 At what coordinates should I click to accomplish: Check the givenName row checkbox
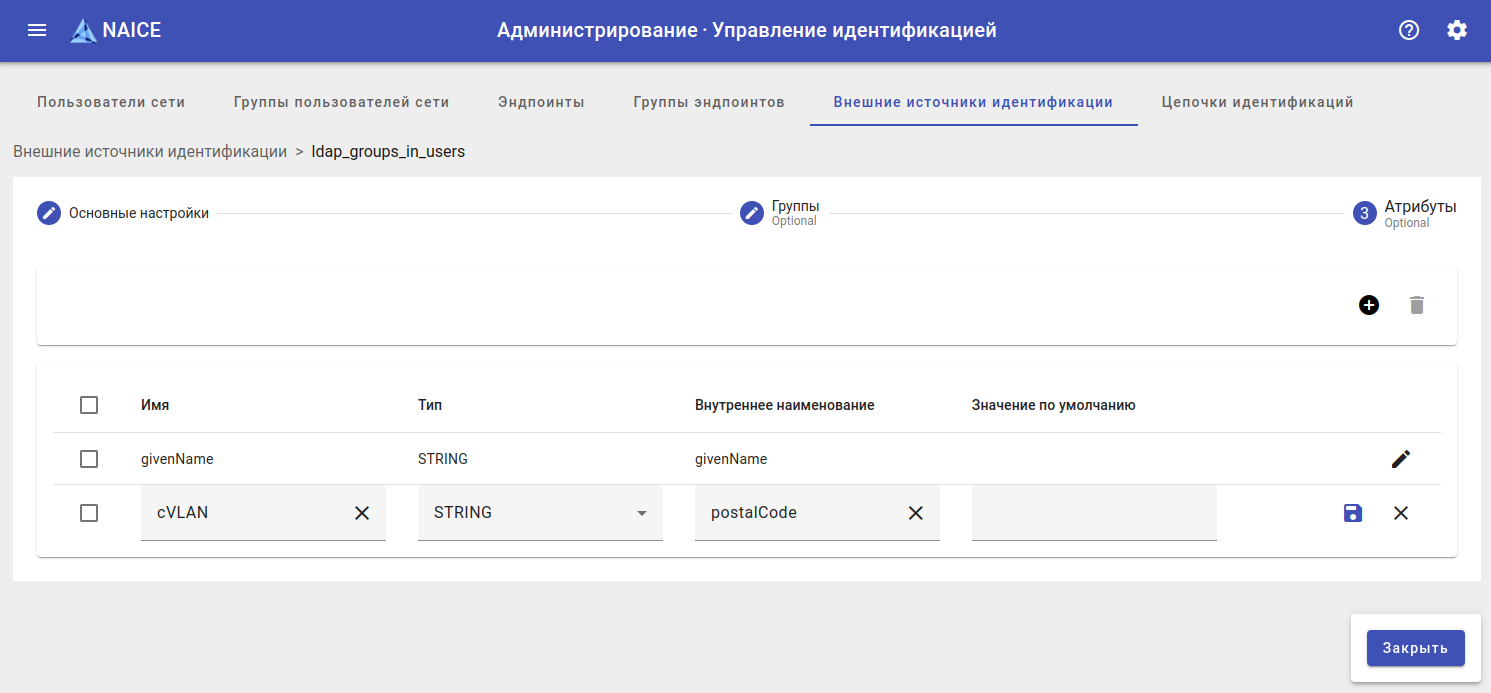pyautogui.click(x=89, y=459)
